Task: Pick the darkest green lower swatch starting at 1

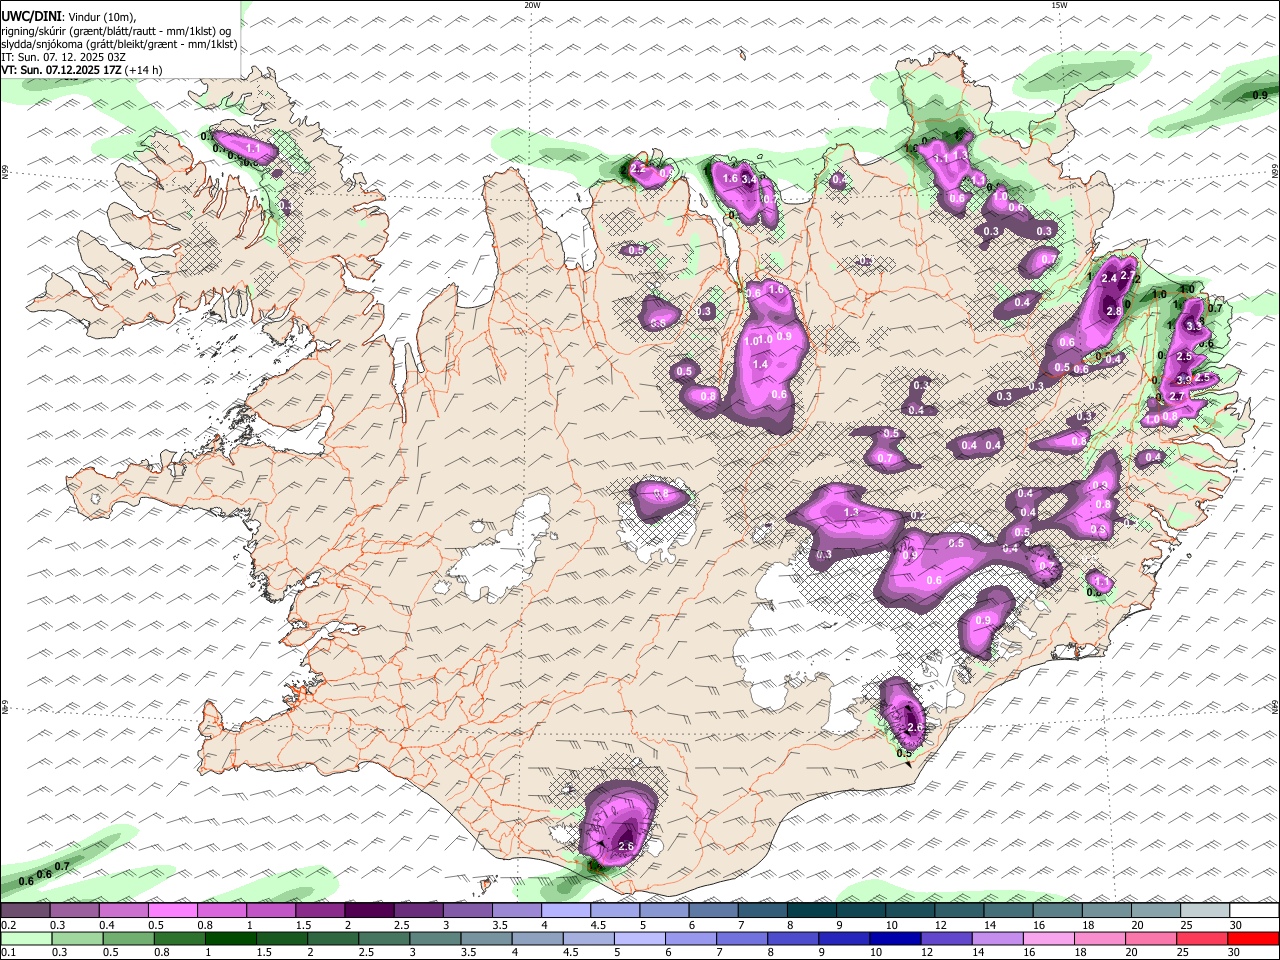Action: coord(230,939)
